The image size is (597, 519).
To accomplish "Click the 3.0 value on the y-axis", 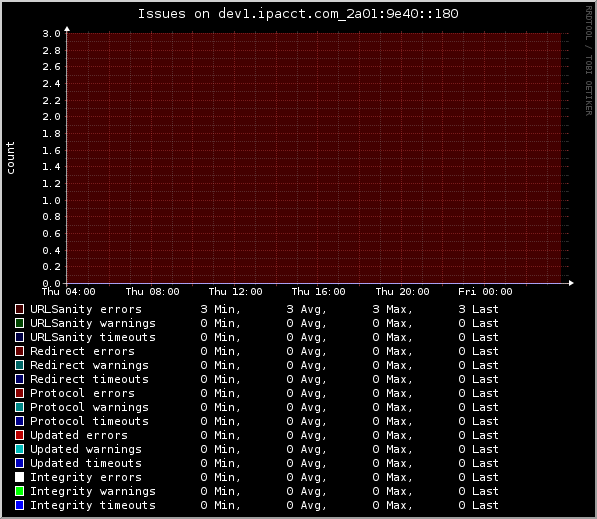I will pyautogui.click(x=51, y=34).
